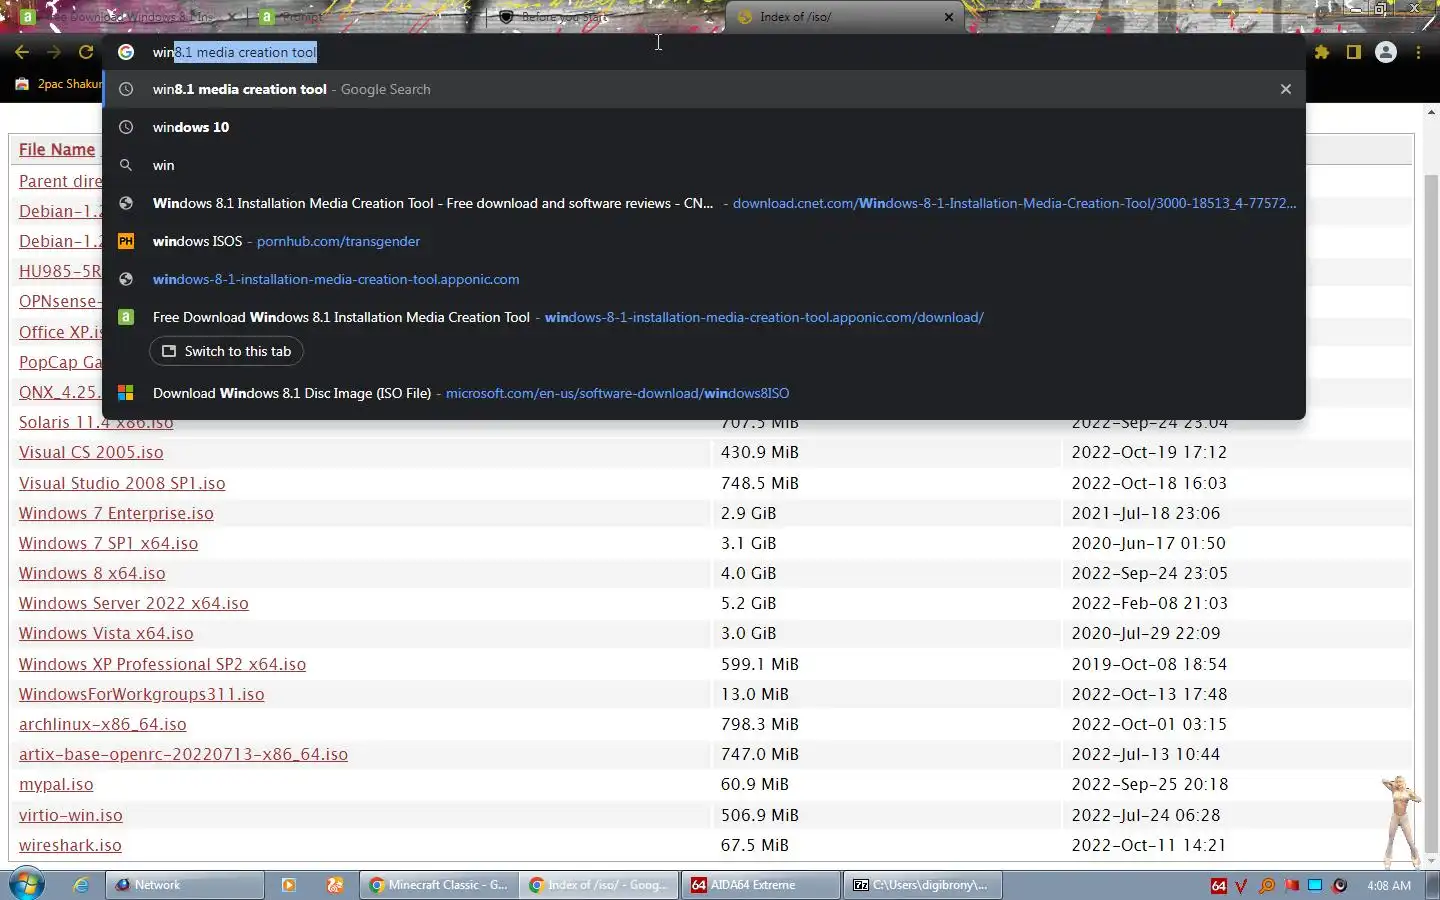Click the 4:08 AM clock
This screenshot has height=900, width=1440.
point(1389,886)
